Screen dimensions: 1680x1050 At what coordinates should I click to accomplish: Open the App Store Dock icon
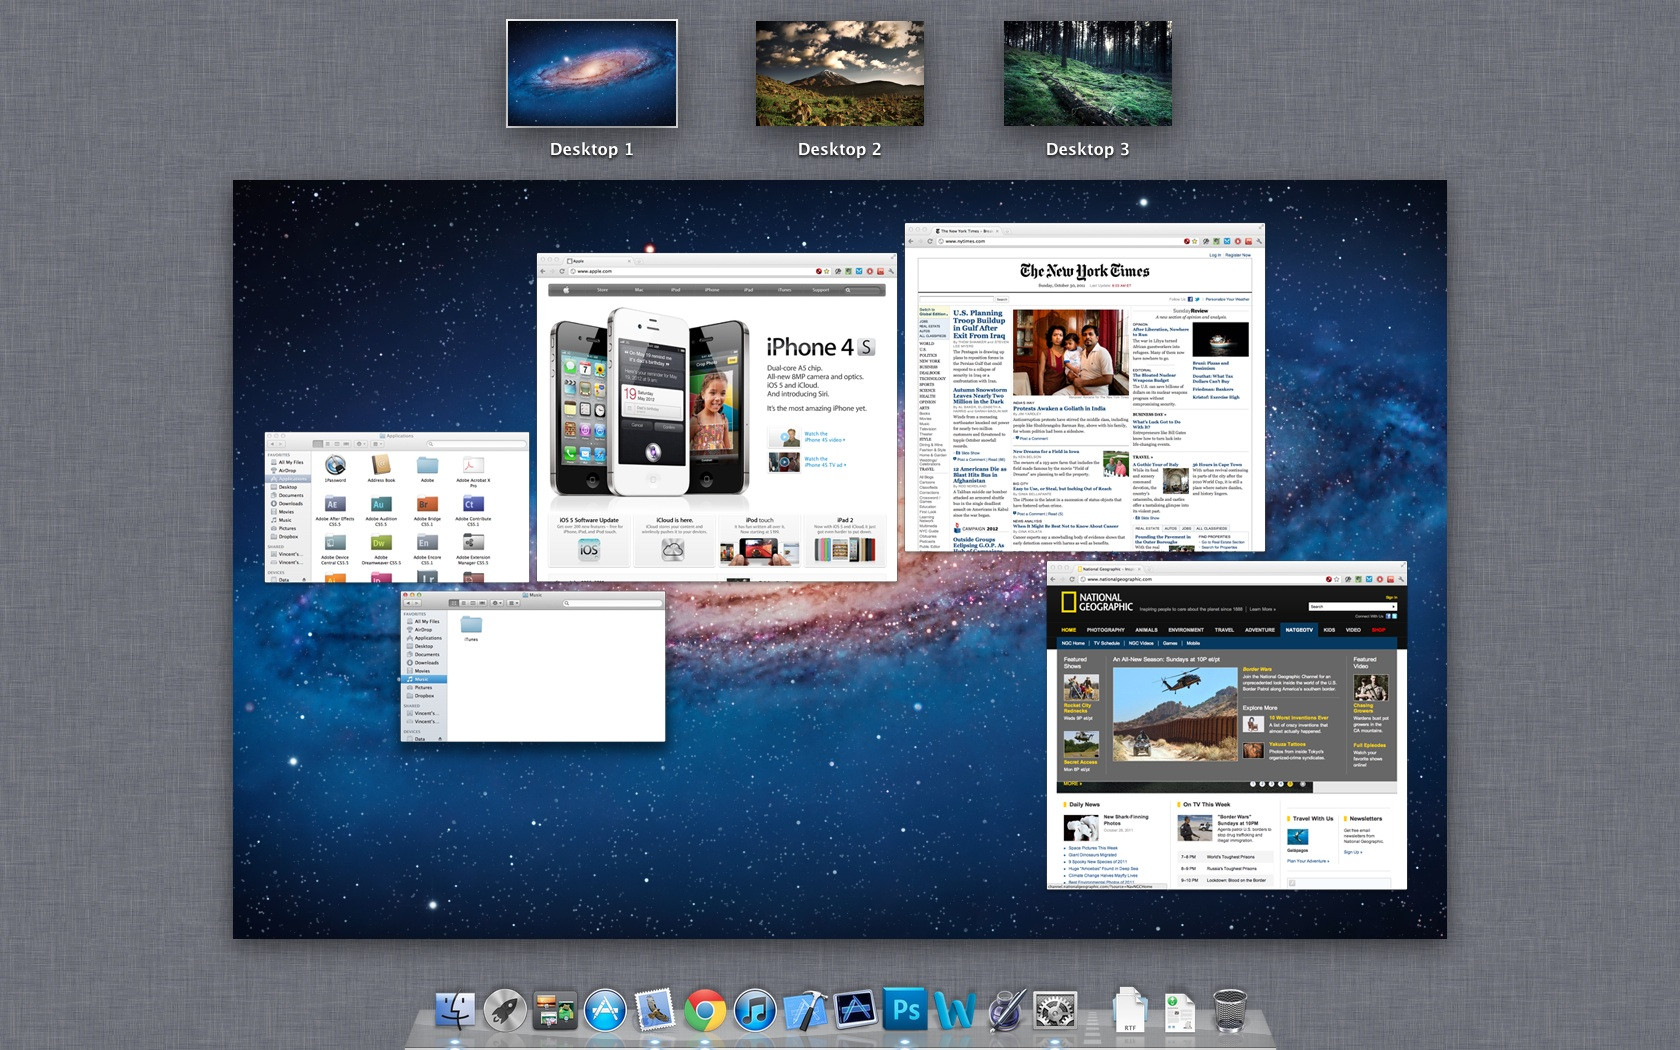click(x=605, y=1011)
